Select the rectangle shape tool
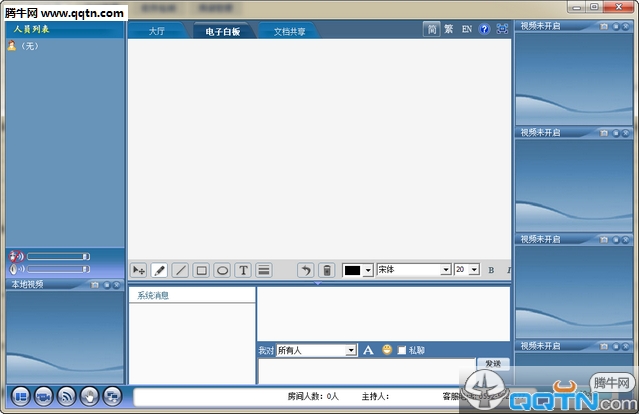Screen dimensions: 639x414 201,270
